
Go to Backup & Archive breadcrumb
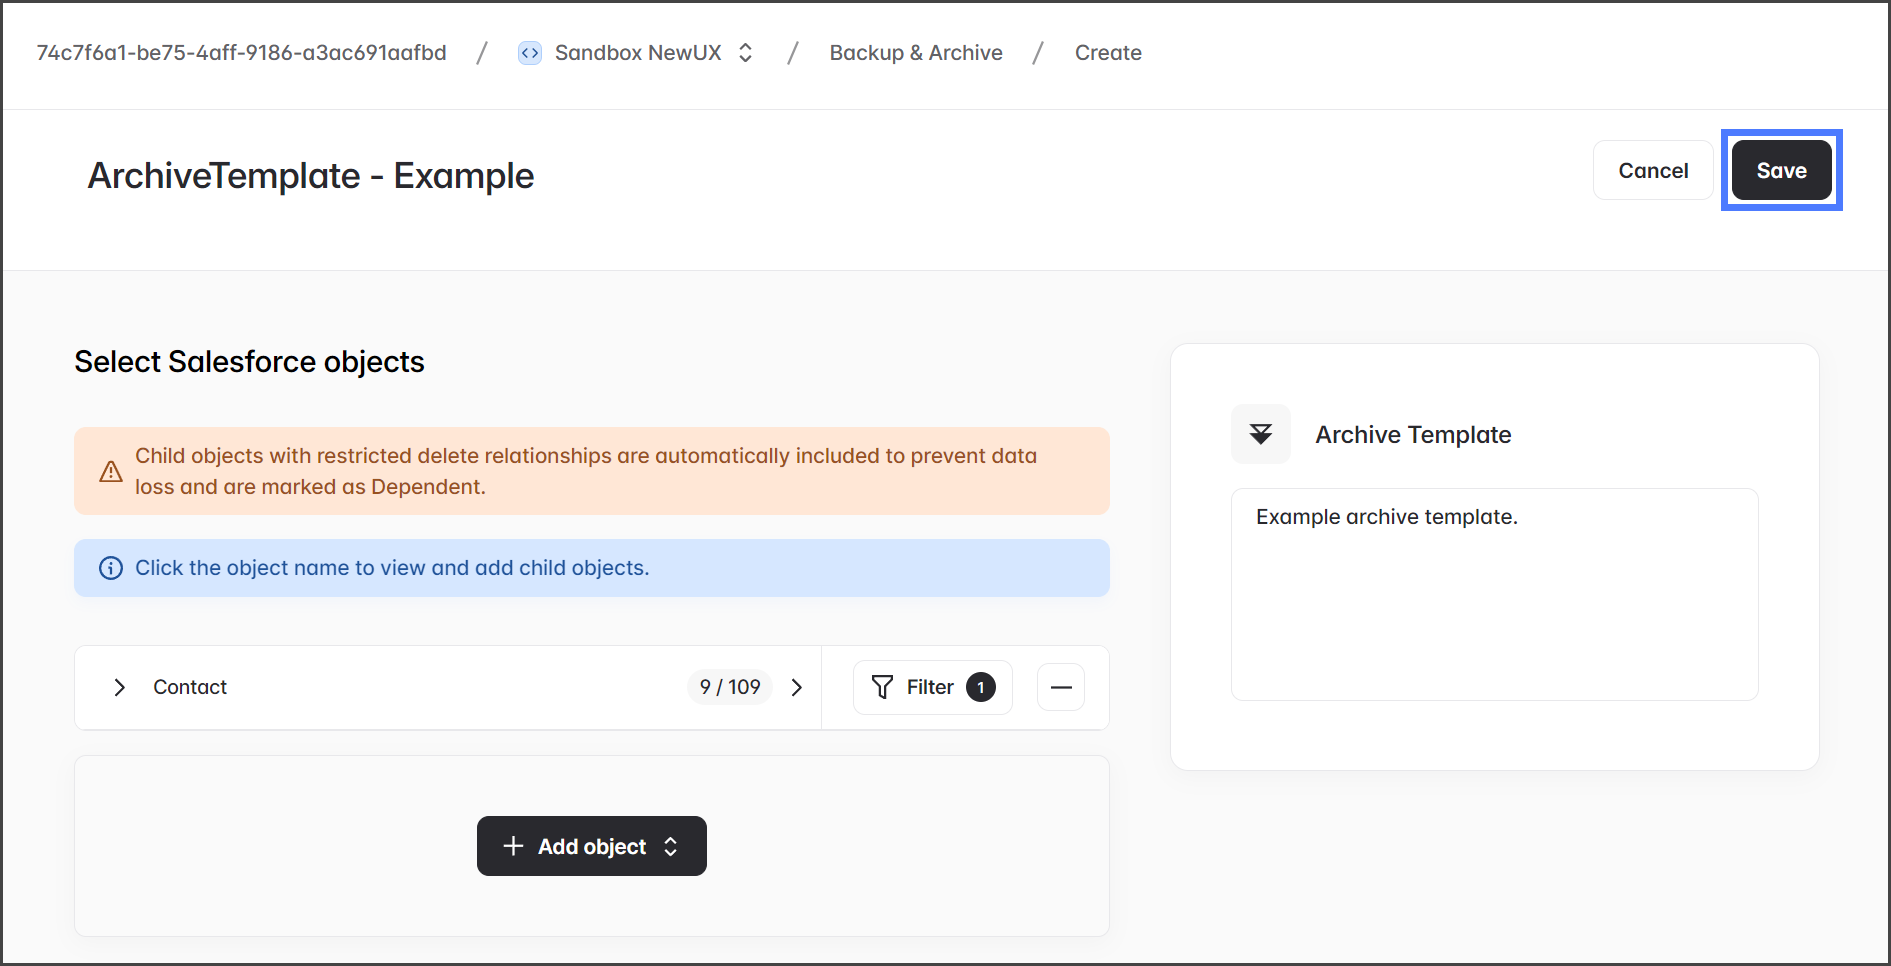point(915,53)
